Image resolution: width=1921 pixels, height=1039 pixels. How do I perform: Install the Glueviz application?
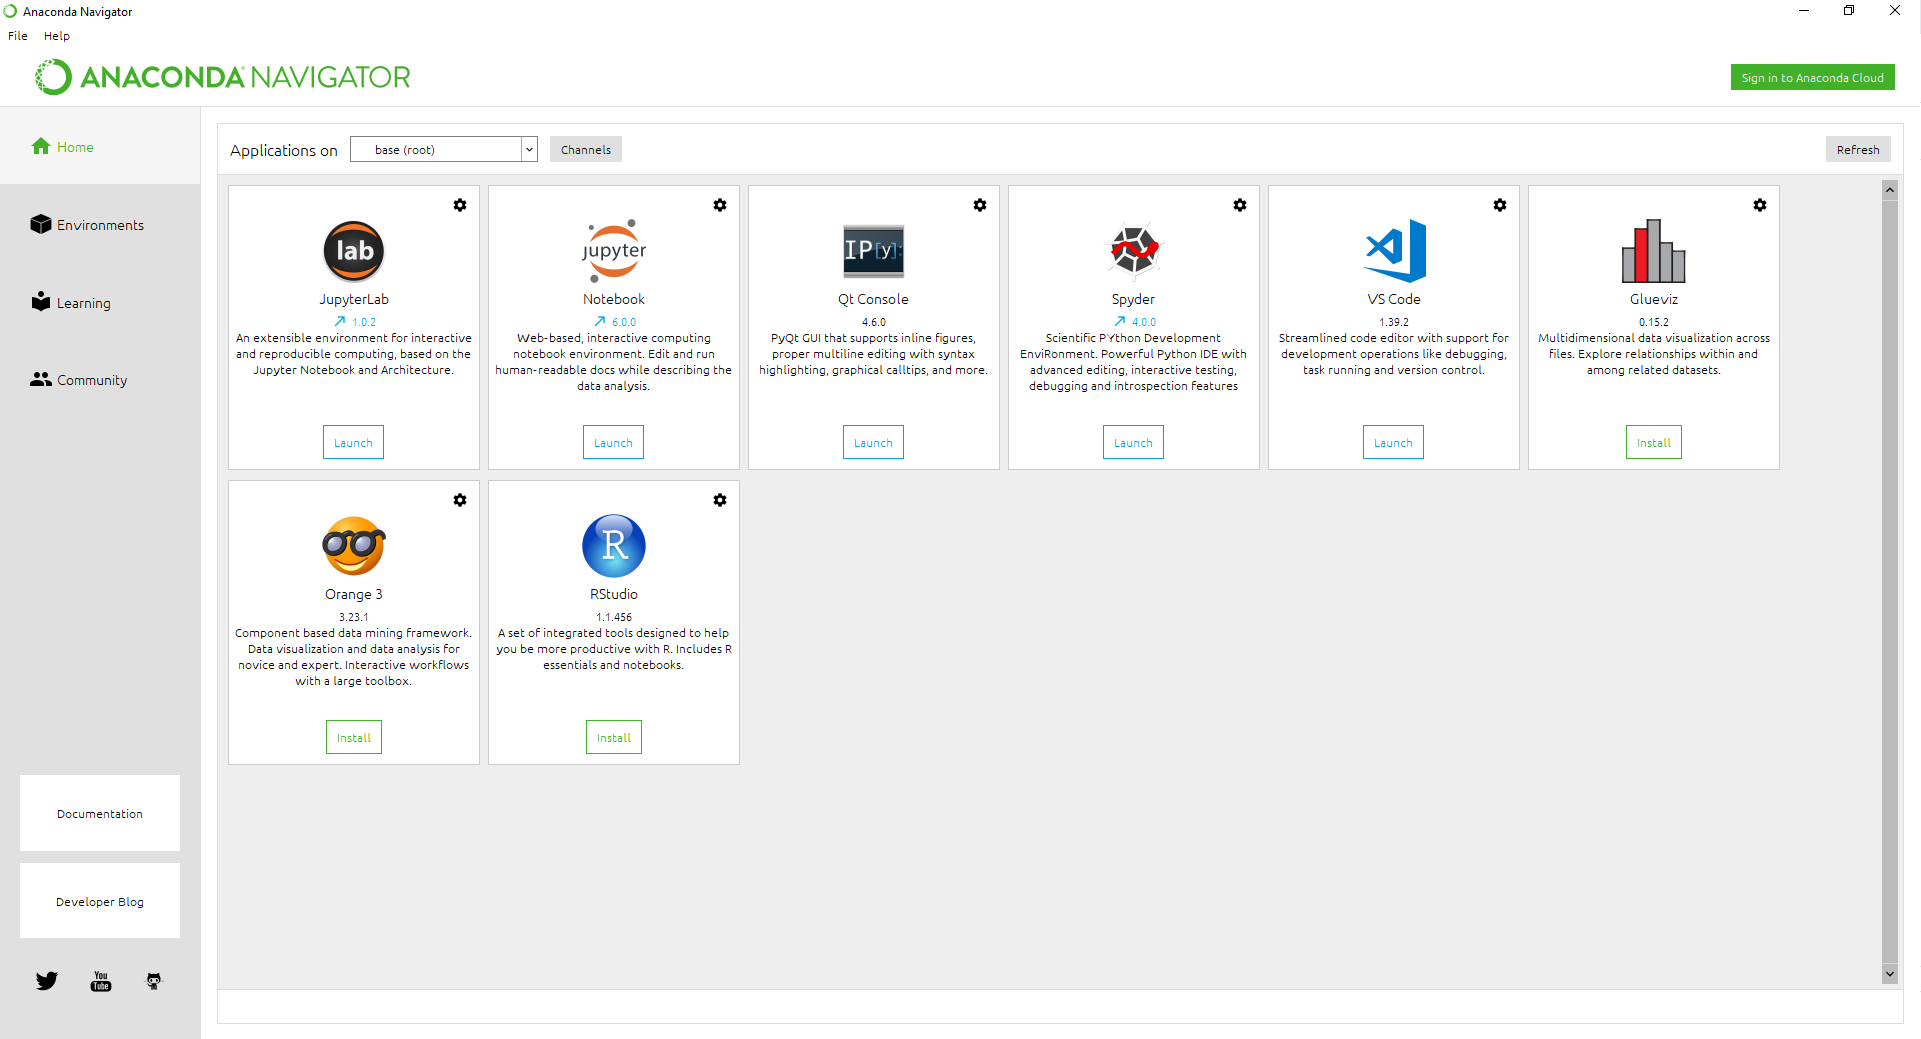coord(1653,443)
